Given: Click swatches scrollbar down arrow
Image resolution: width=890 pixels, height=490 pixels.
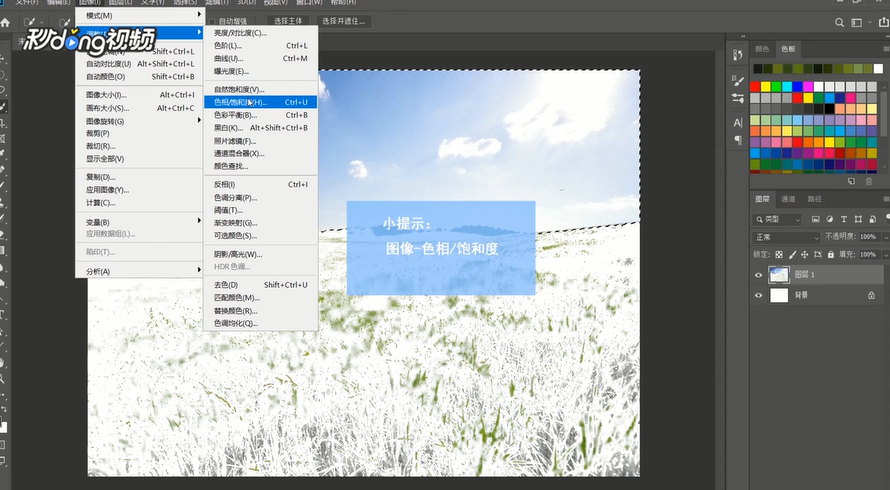Looking at the screenshot, I should pos(885,167).
